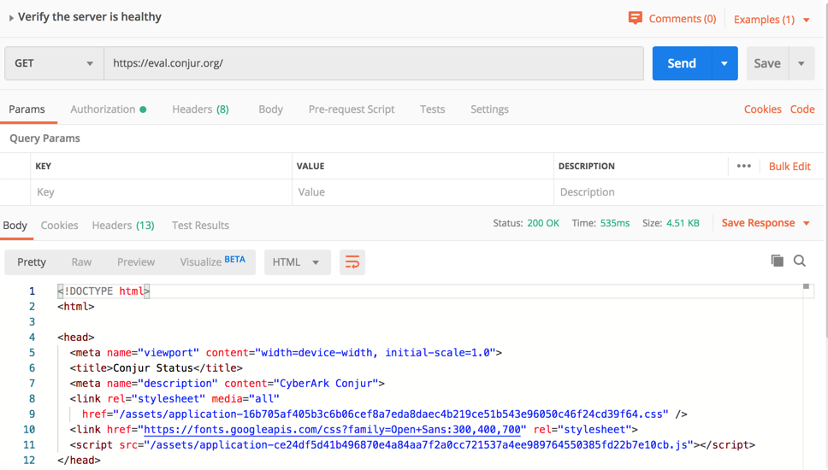
Task: Copy response body with clipboard icon
Action: [777, 261]
